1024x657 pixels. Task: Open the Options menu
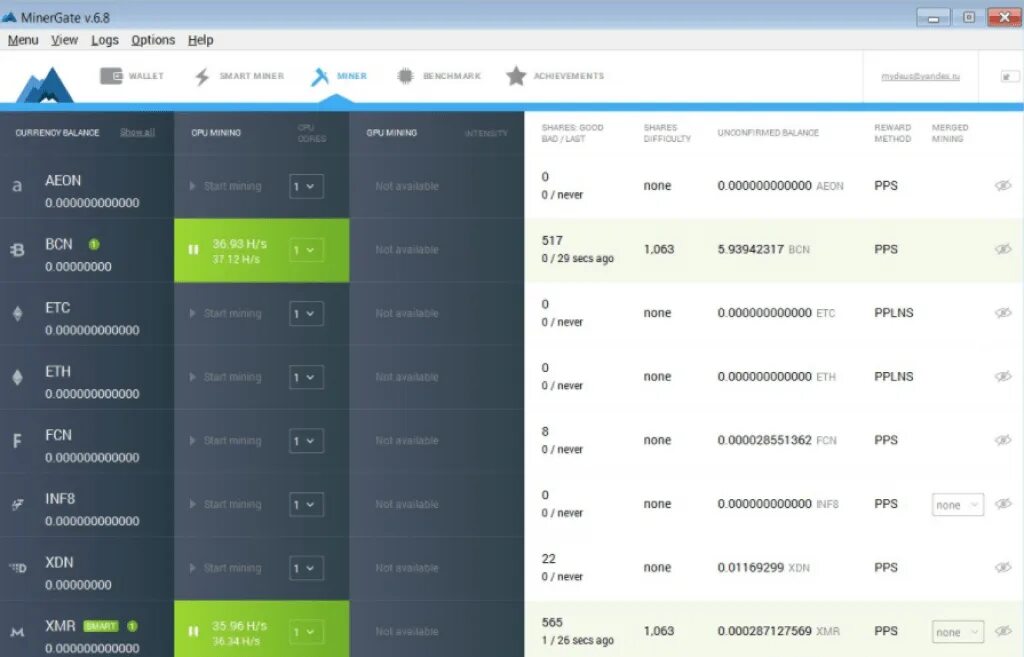153,40
